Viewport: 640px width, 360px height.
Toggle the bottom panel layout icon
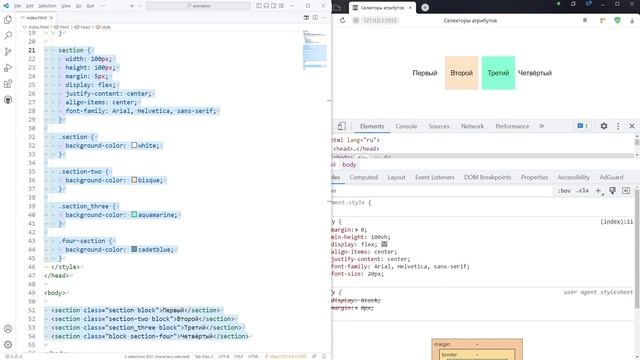[x=267, y=6]
